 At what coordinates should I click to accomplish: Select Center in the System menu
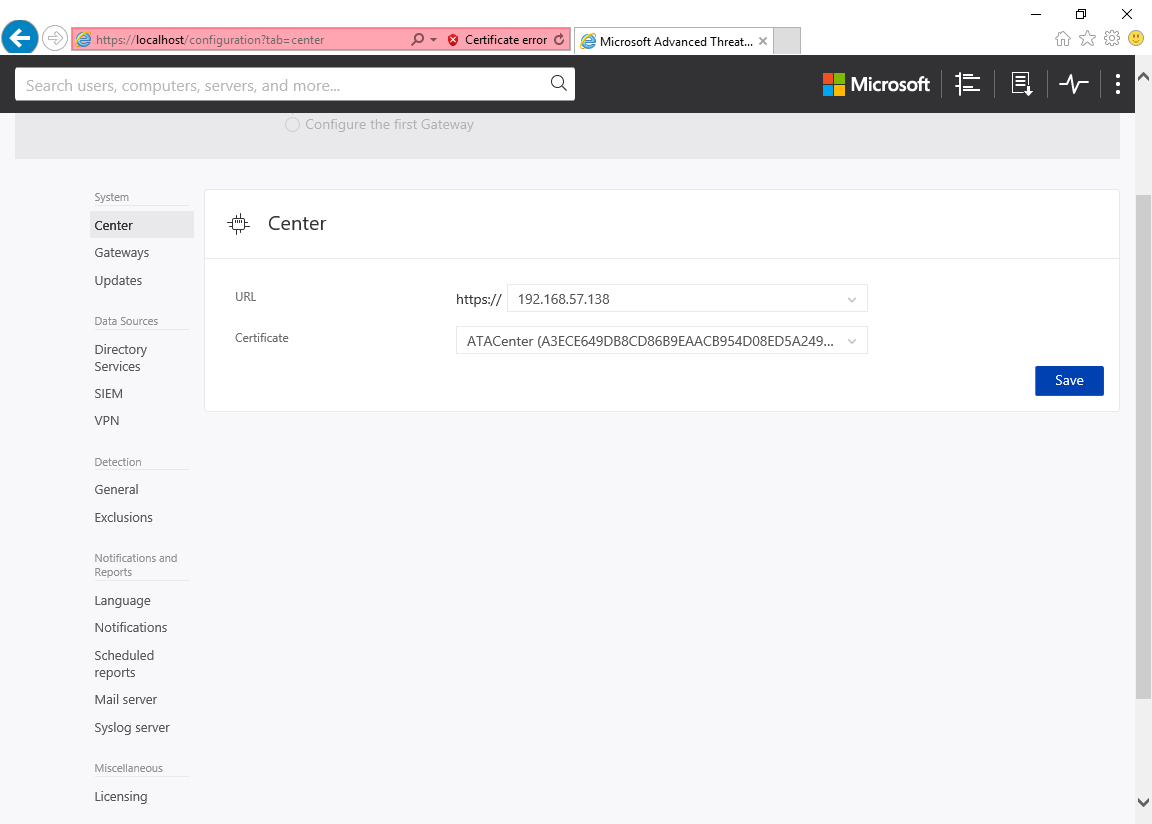(x=142, y=225)
